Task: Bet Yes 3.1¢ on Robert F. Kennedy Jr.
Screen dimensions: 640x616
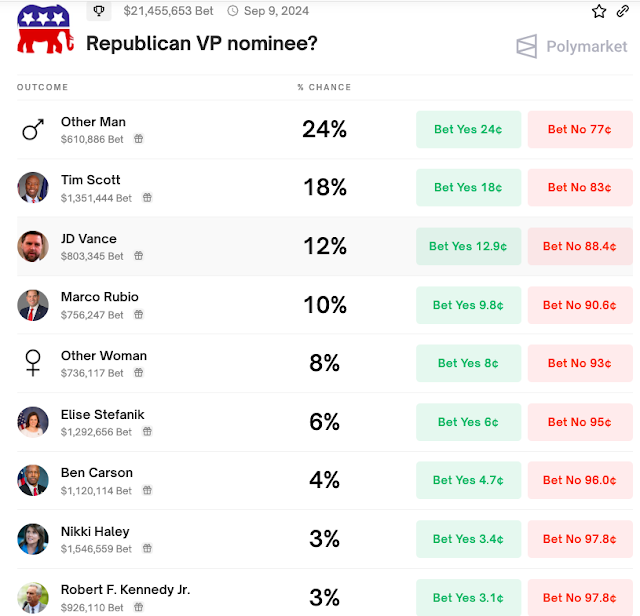Action: coord(469,598)
